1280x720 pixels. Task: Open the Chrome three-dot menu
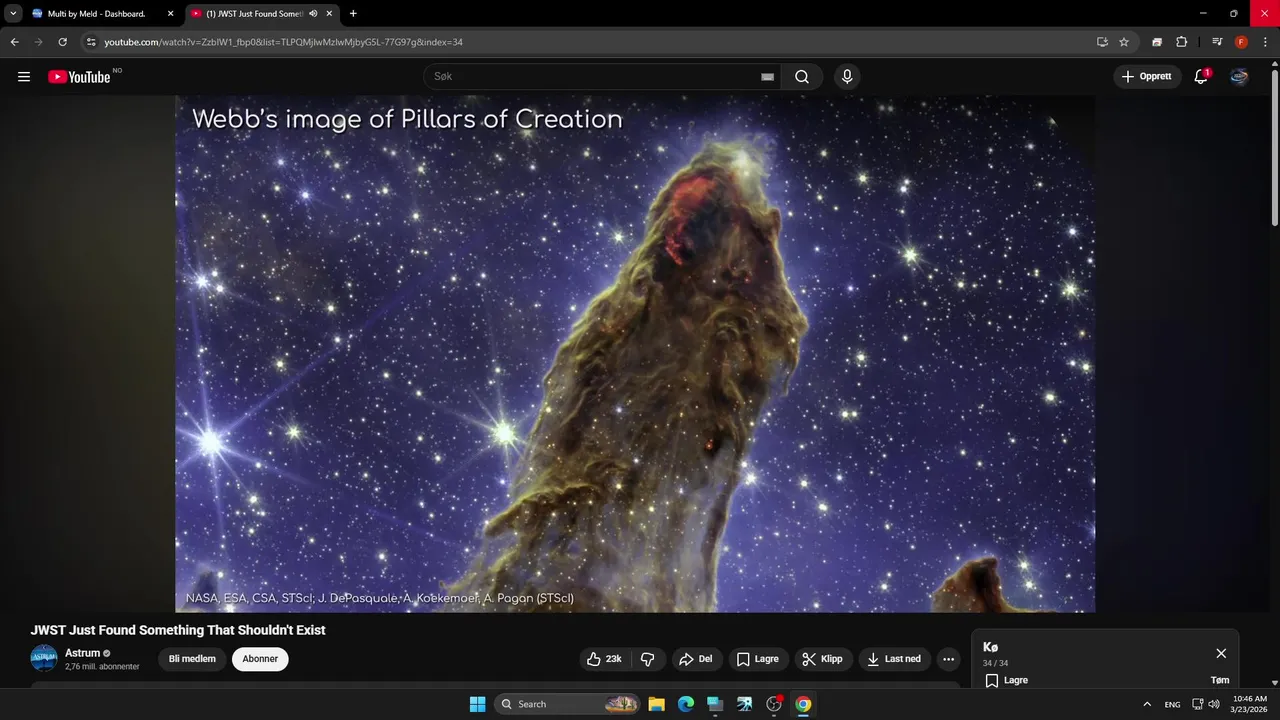coord(1265,42)
